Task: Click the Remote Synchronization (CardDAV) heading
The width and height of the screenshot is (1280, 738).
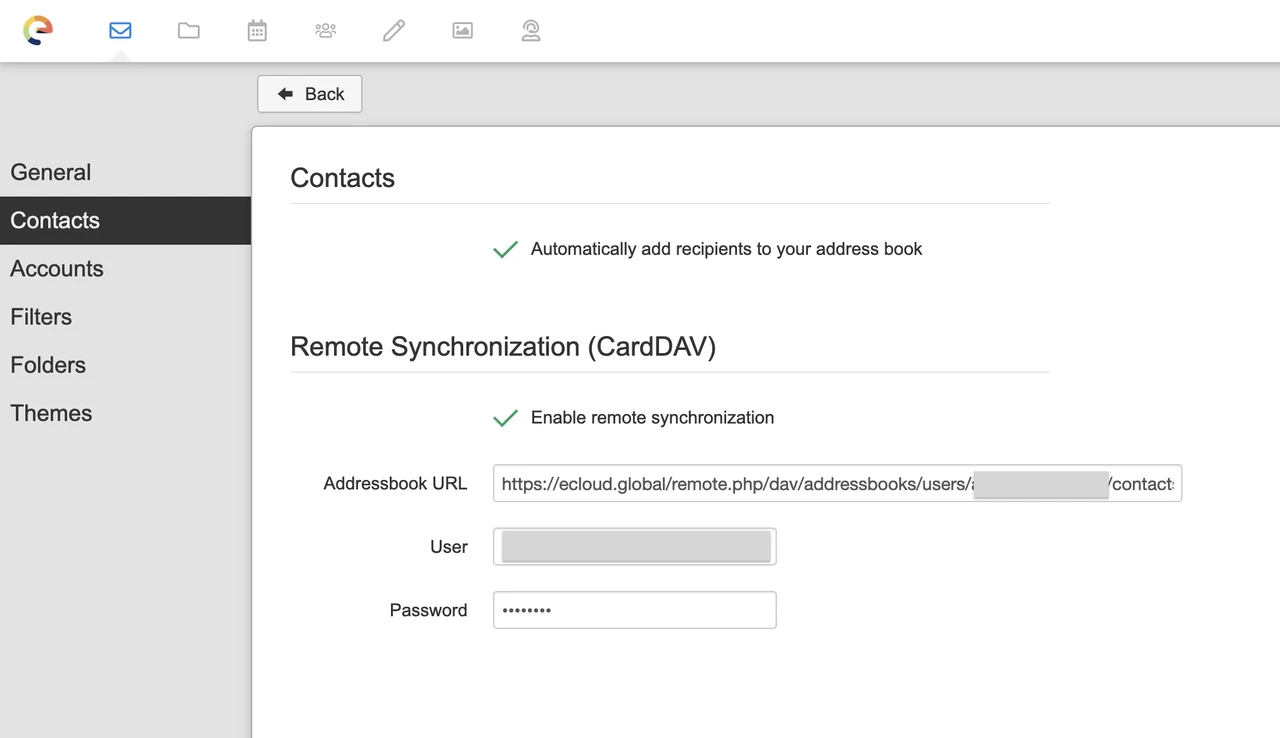Action: point(503,347)
